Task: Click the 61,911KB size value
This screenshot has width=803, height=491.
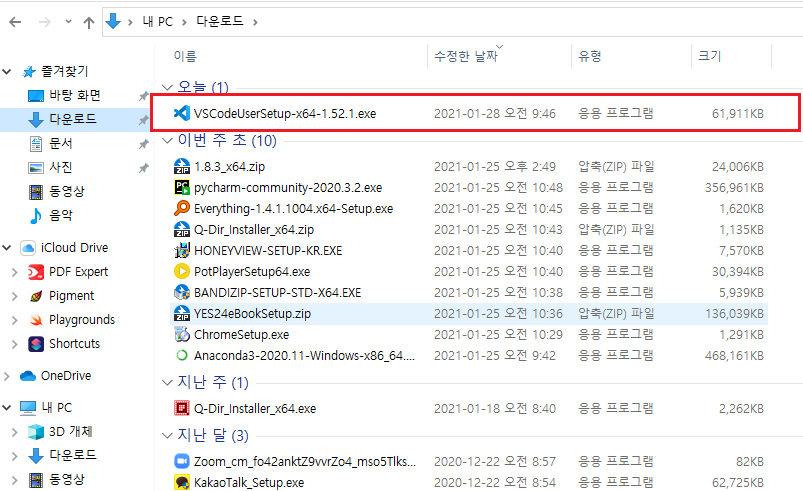Action: tap(738, 113)
